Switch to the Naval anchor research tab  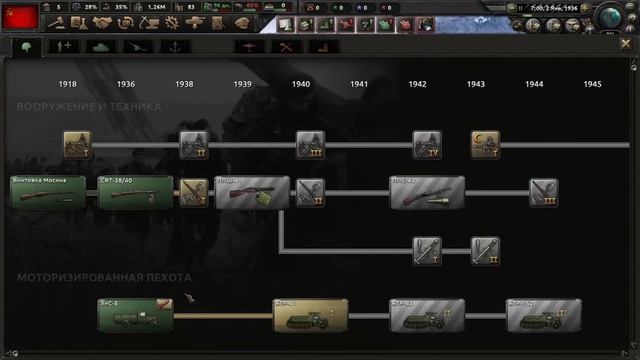[175, 47]
